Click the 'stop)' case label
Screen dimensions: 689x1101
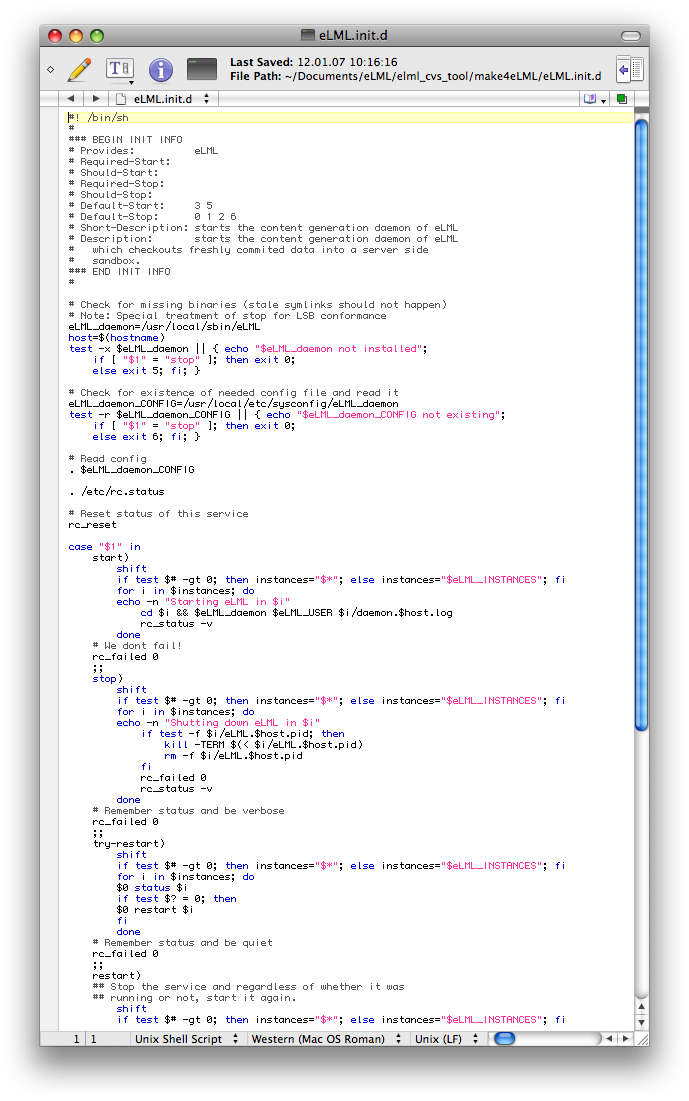[x=107, y=679]
